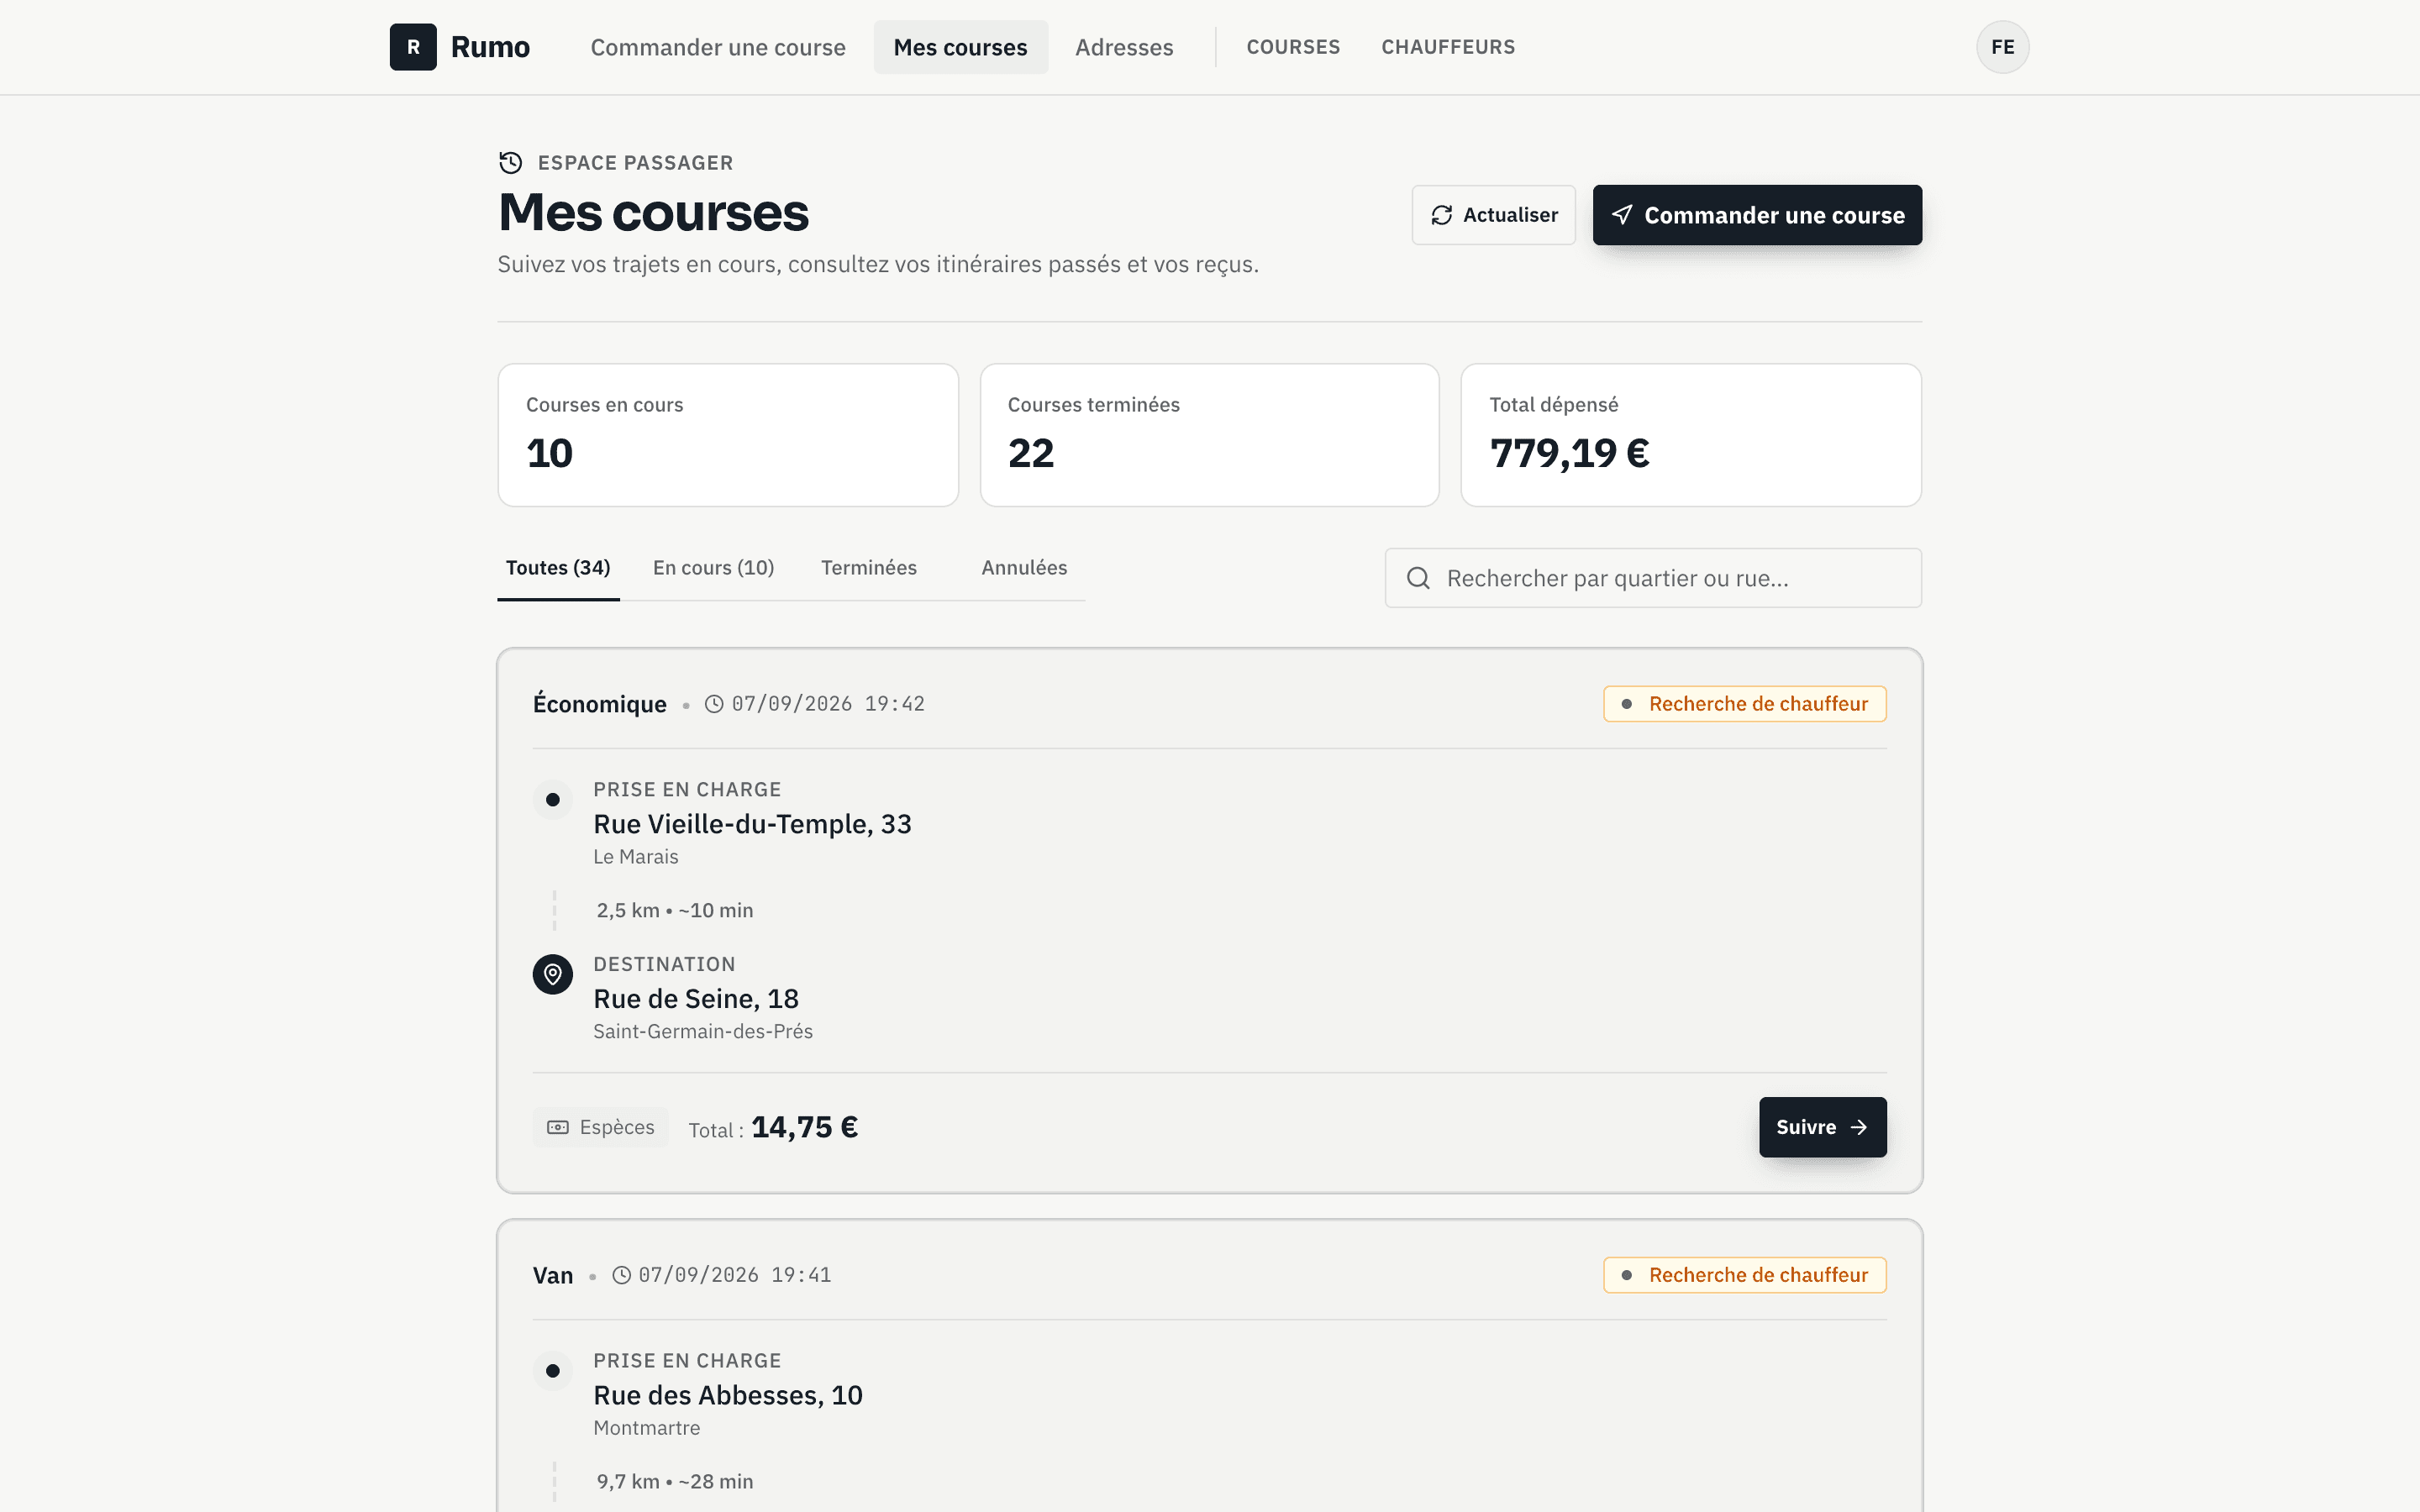Open Adresses in the top navigation
Image resolution: width=2420 pixels, height=1512 pixels.
[x=1124, y=47]
